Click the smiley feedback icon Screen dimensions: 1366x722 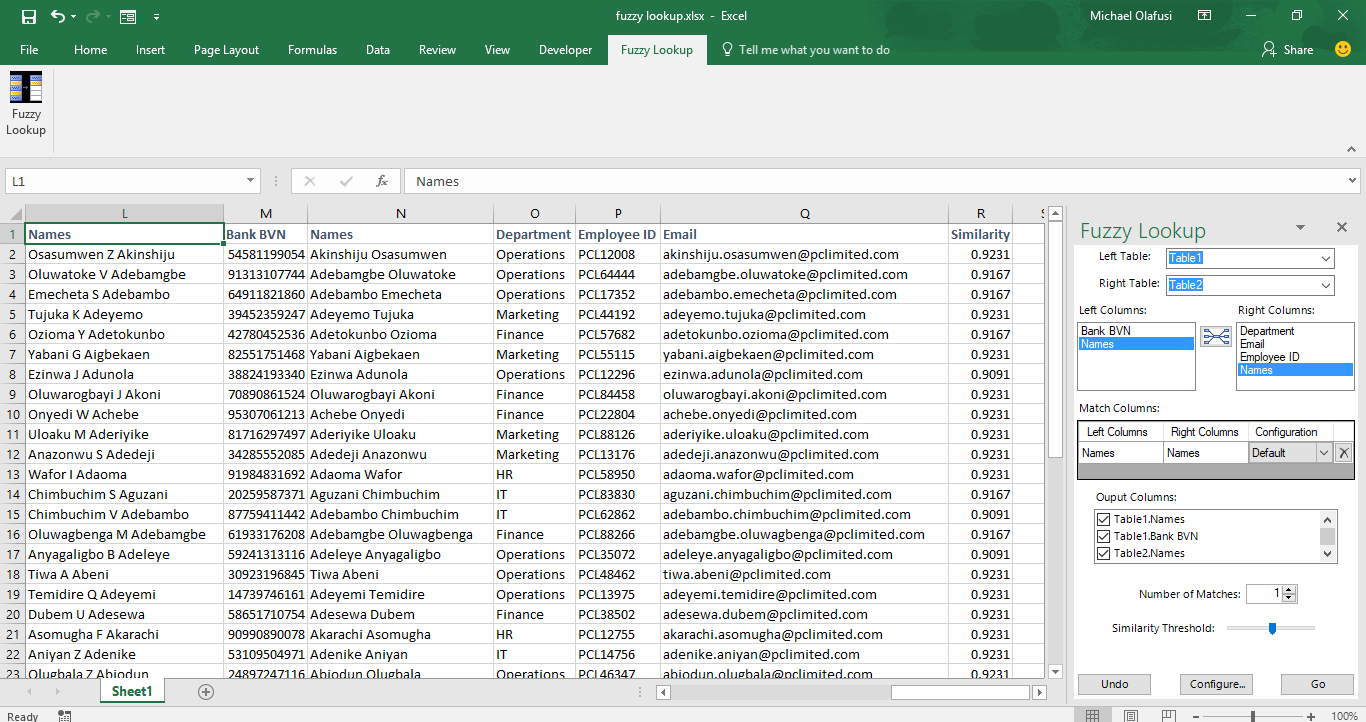[x=1343, y=49]
